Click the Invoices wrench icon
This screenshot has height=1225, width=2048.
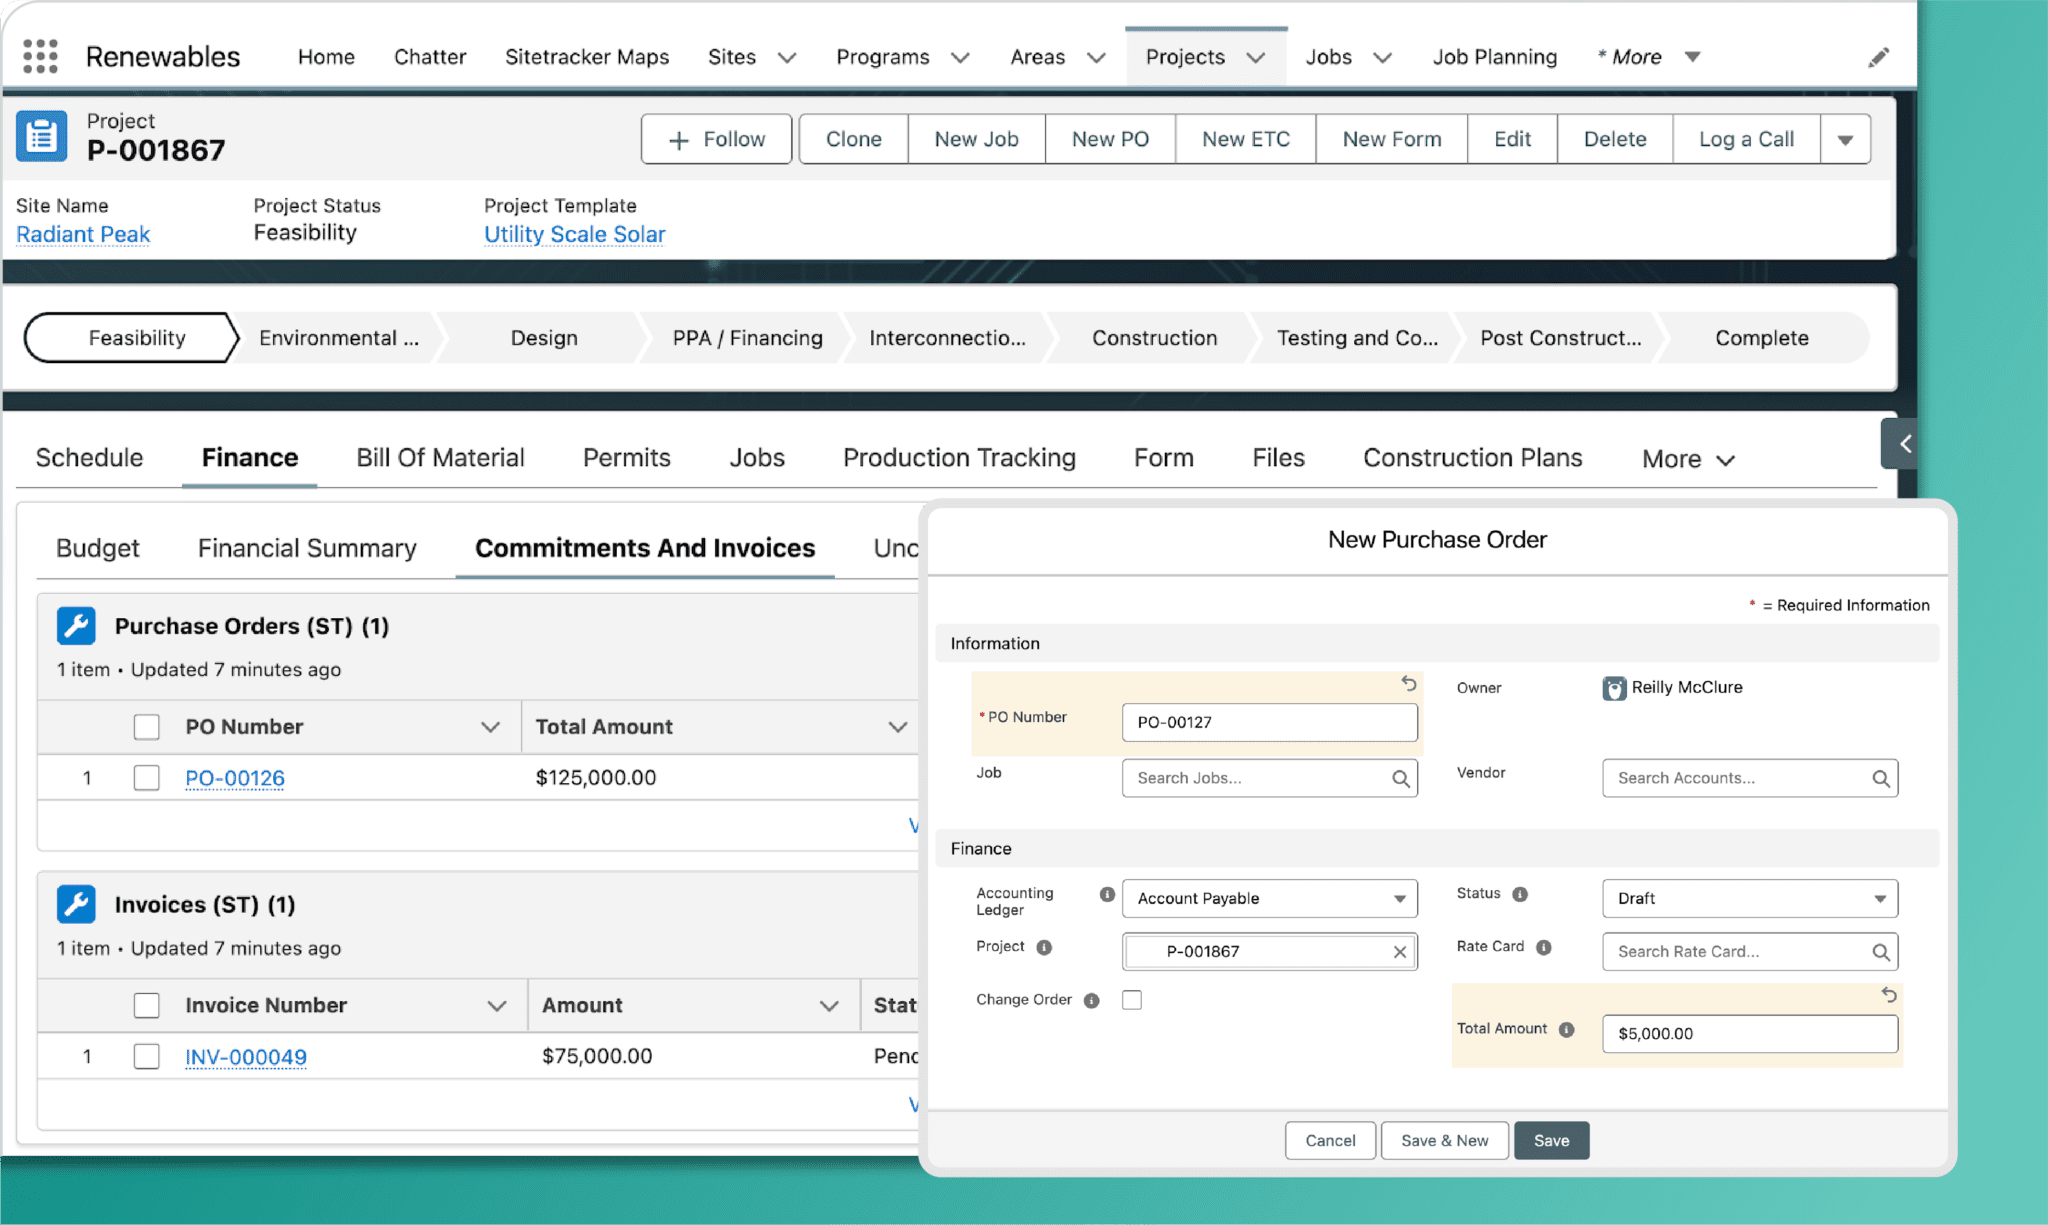coord(76,904)
